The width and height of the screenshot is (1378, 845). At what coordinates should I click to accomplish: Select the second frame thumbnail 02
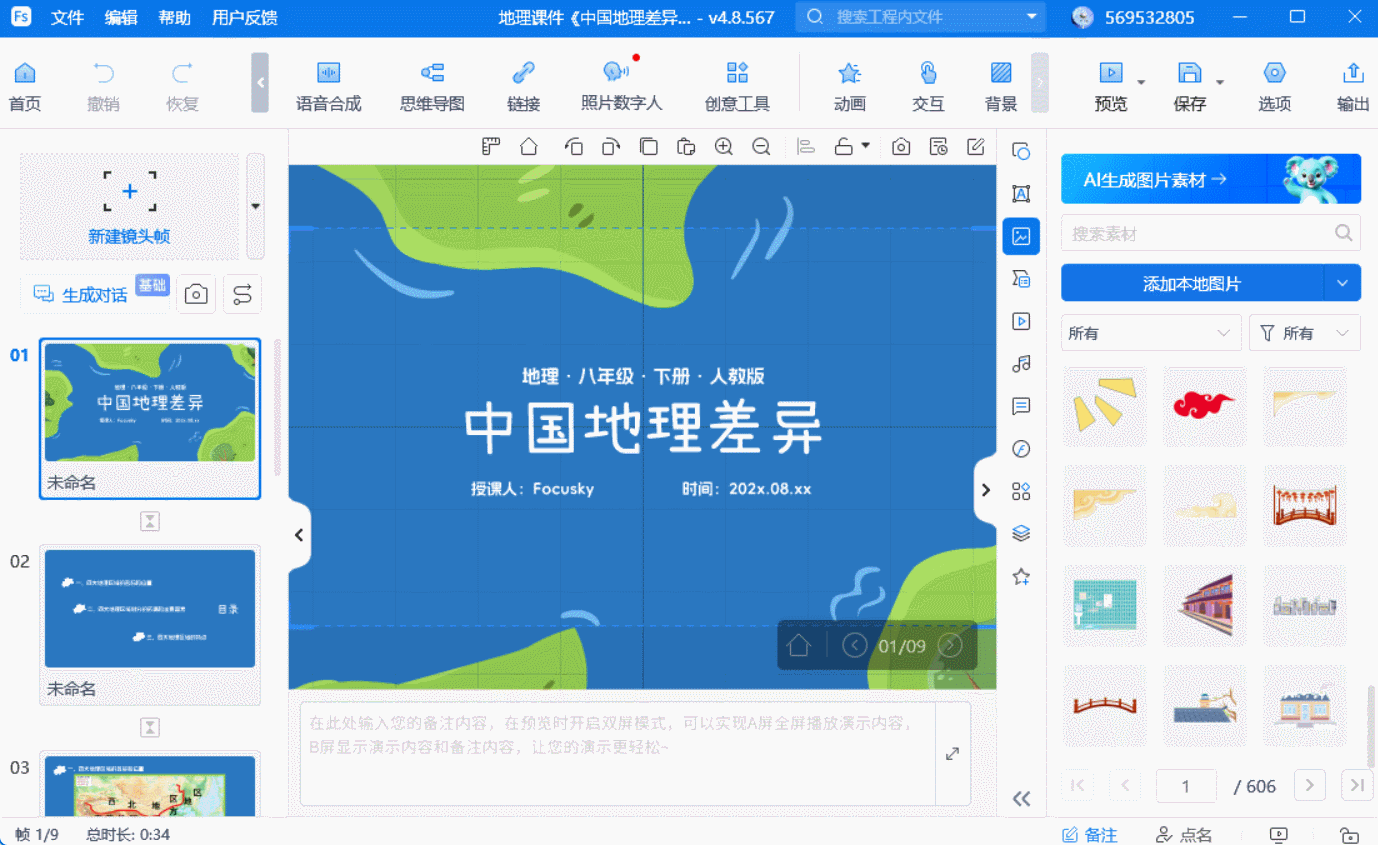coord(149,608)
